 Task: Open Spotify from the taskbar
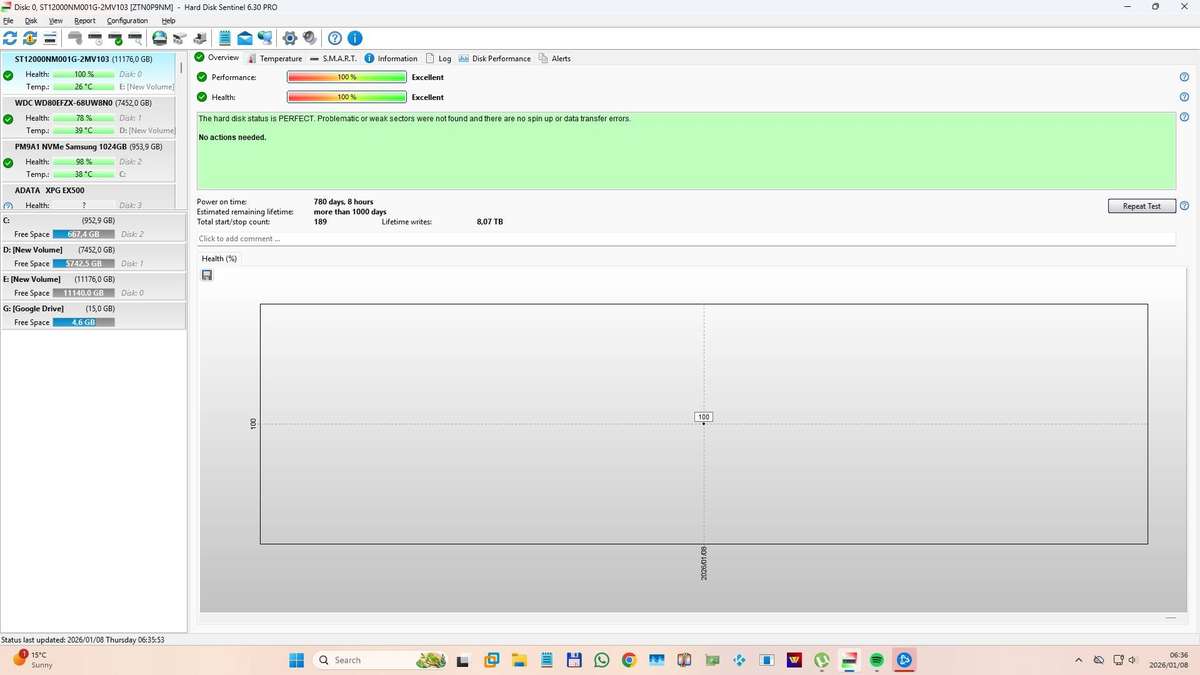click(x=877, y=660)
